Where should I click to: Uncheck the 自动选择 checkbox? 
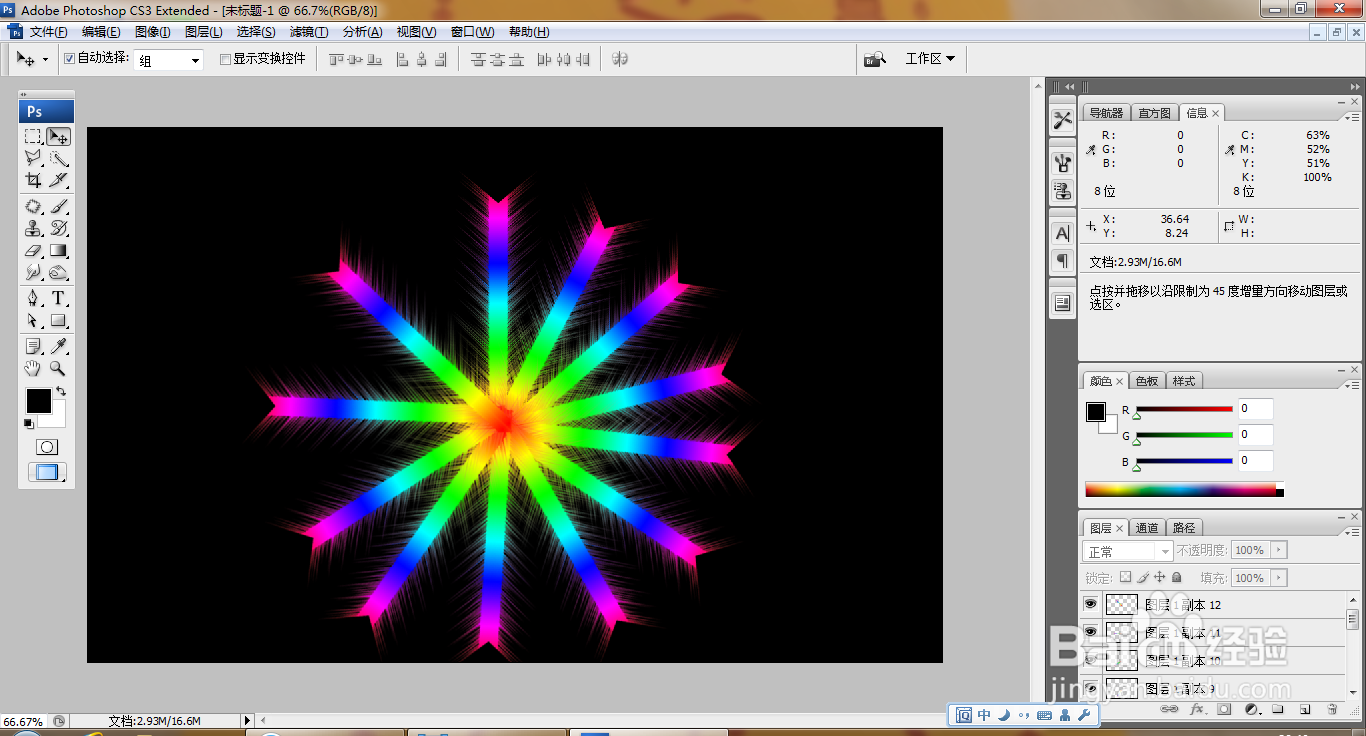click(x=69, y=59)
